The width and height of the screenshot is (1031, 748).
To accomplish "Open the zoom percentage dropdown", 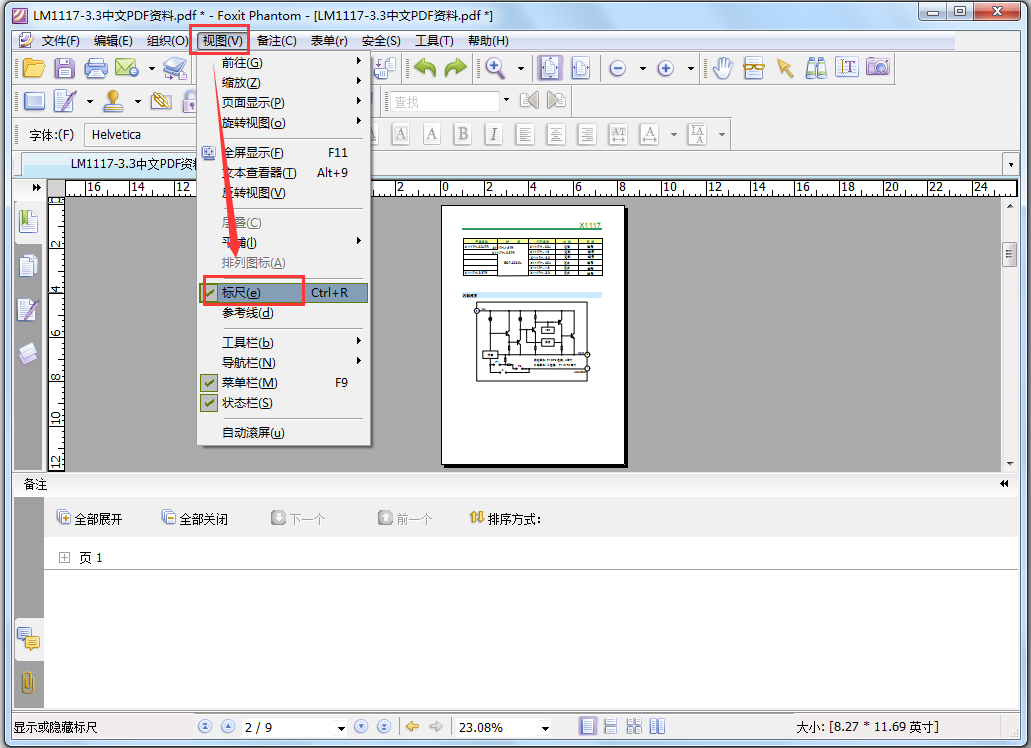I will click(545, 728).
